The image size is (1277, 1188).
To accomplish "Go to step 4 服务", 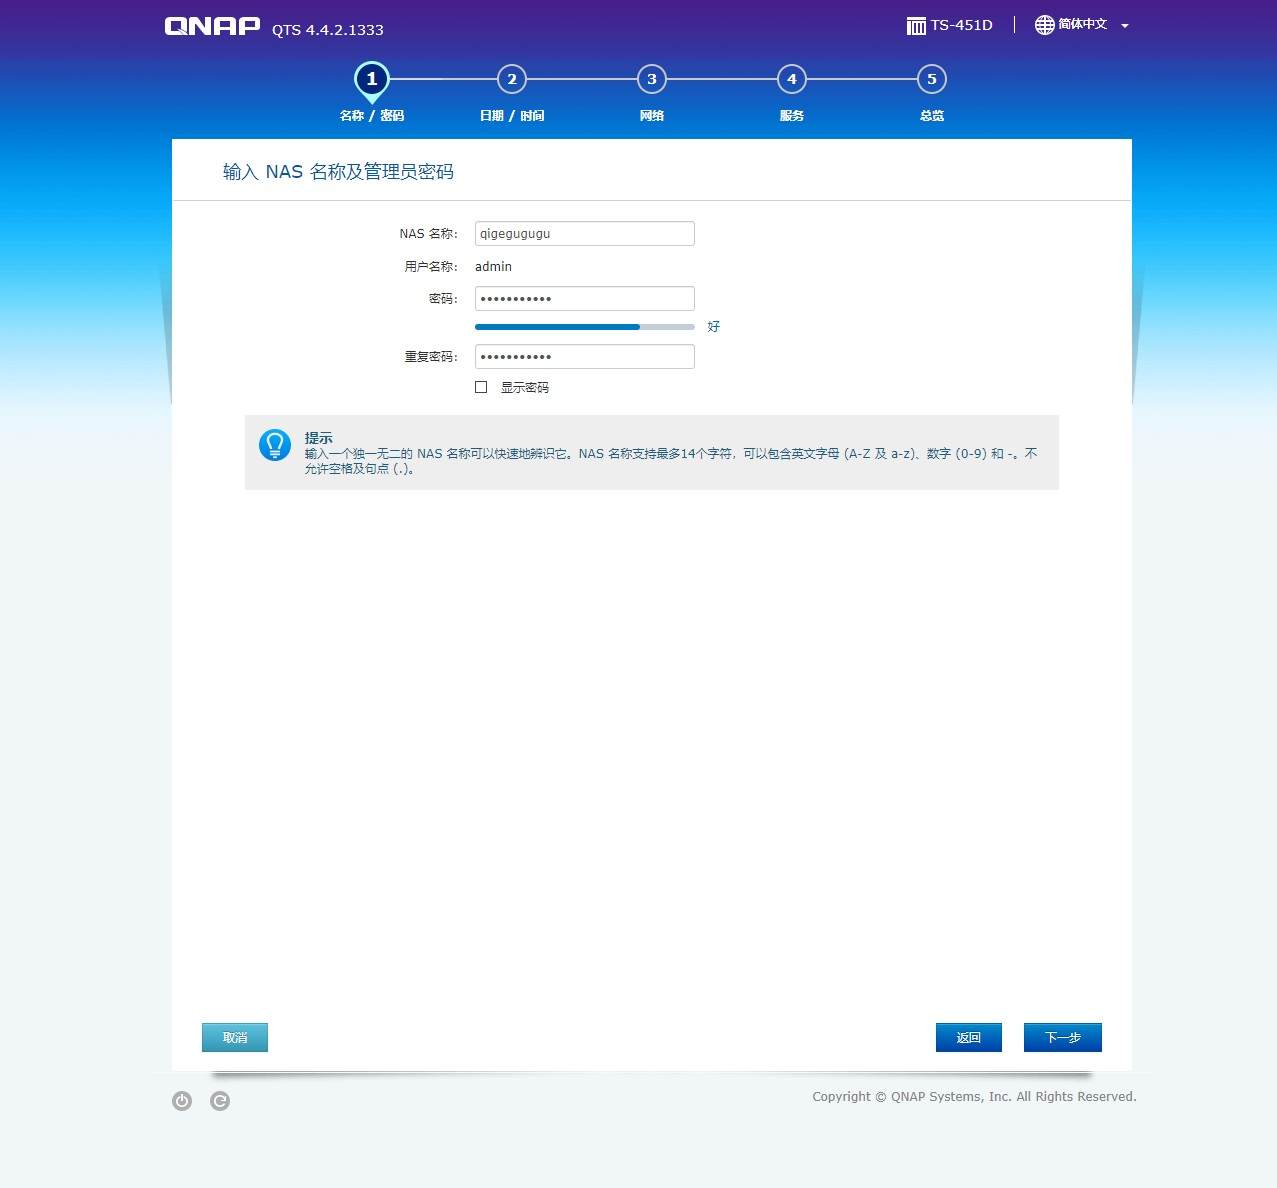I will 792,92.
